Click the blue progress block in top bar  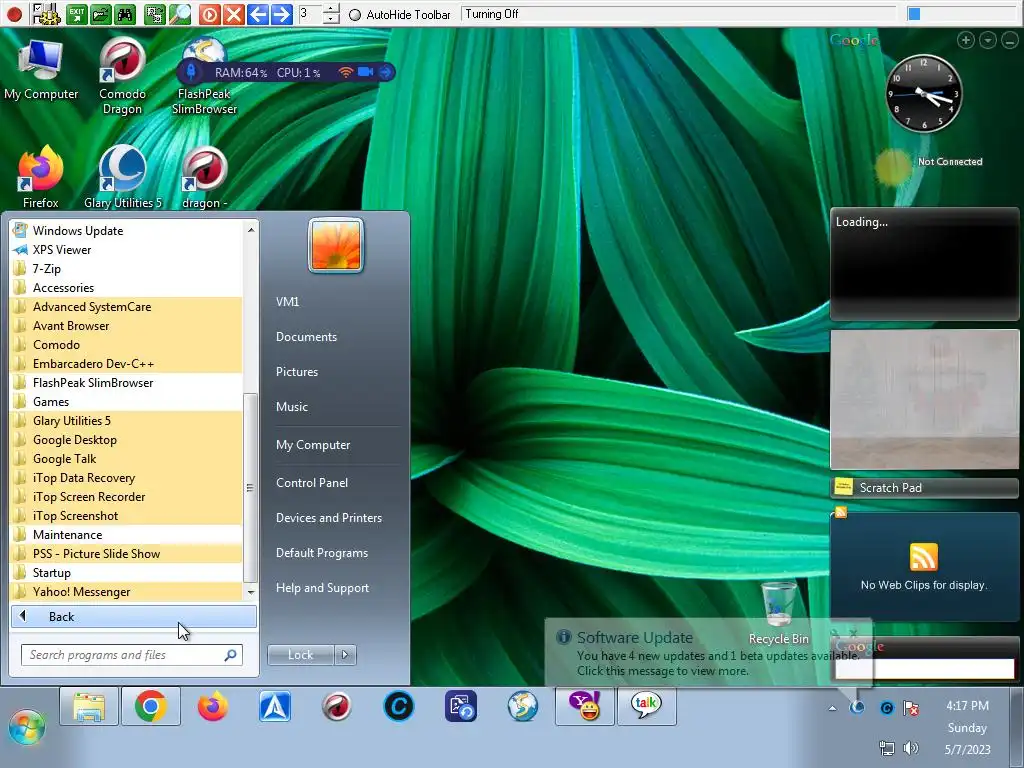(x=914, y=14)
